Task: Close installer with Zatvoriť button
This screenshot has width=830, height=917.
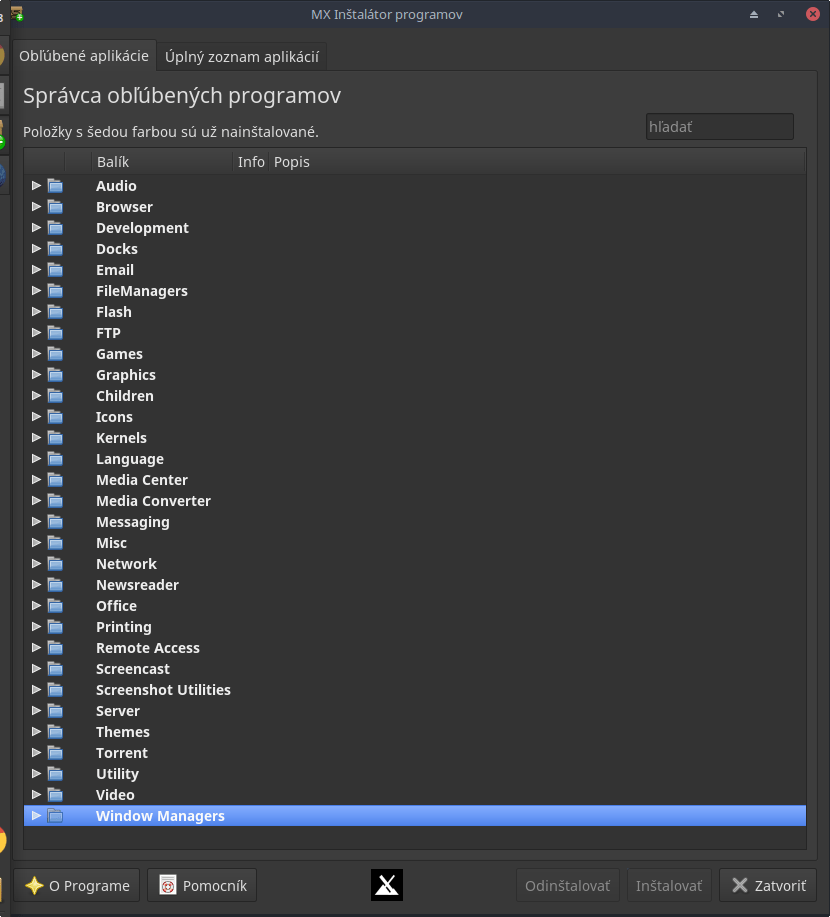Action: [768, 885]
